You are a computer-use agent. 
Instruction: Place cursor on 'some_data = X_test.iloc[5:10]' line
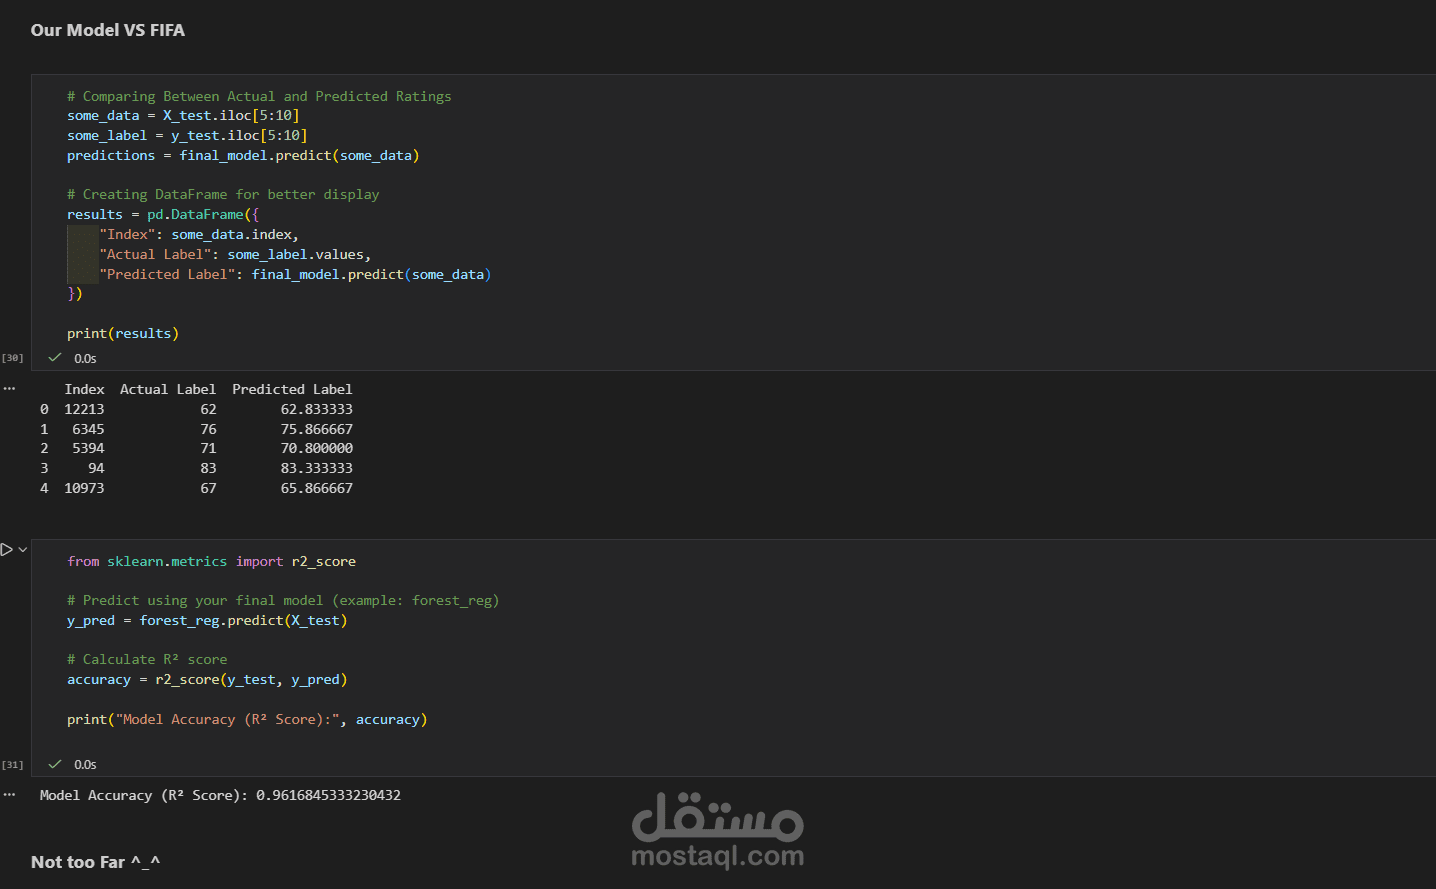[x=183, y=116]
